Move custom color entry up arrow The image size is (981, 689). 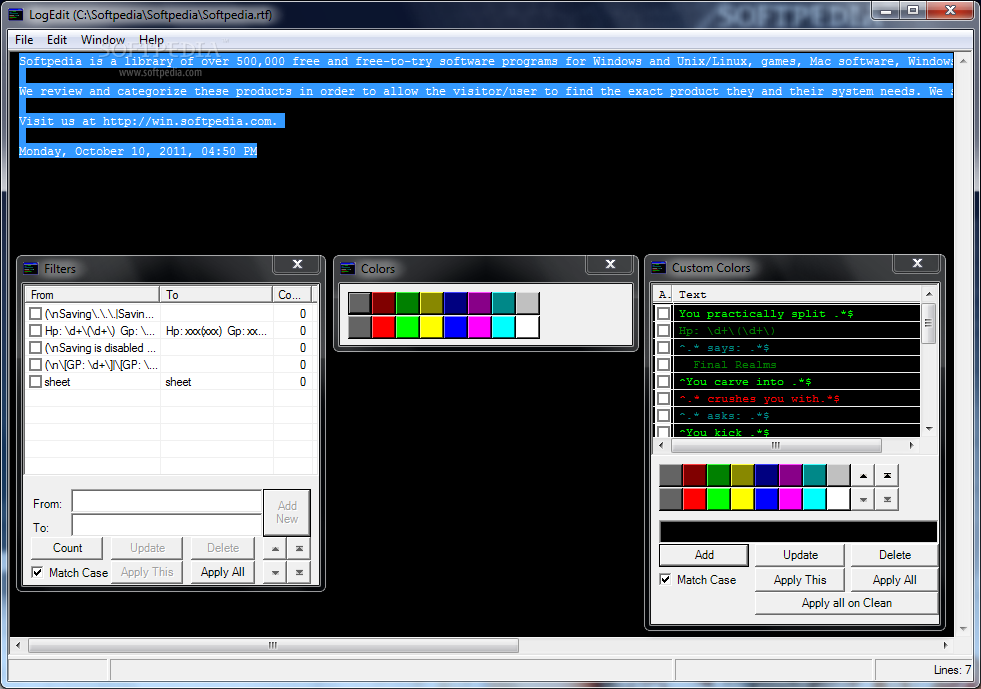863,476
